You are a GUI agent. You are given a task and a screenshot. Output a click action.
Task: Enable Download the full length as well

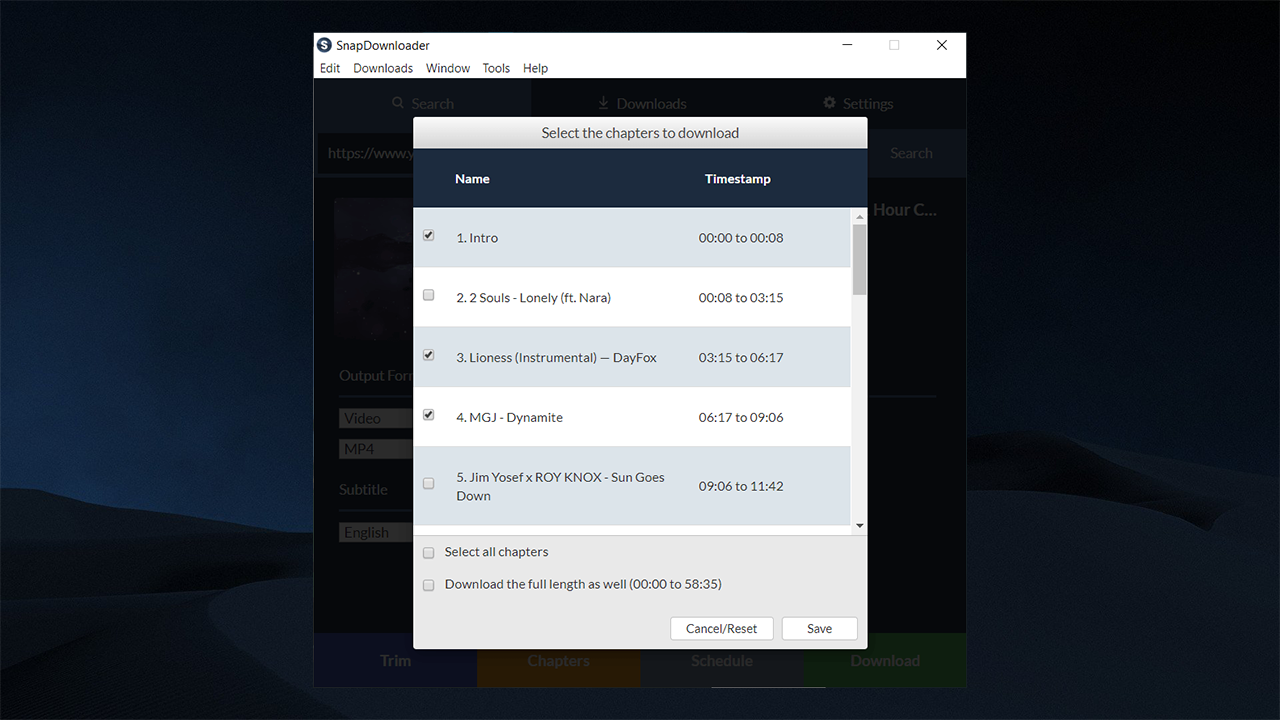click(429, 585)
